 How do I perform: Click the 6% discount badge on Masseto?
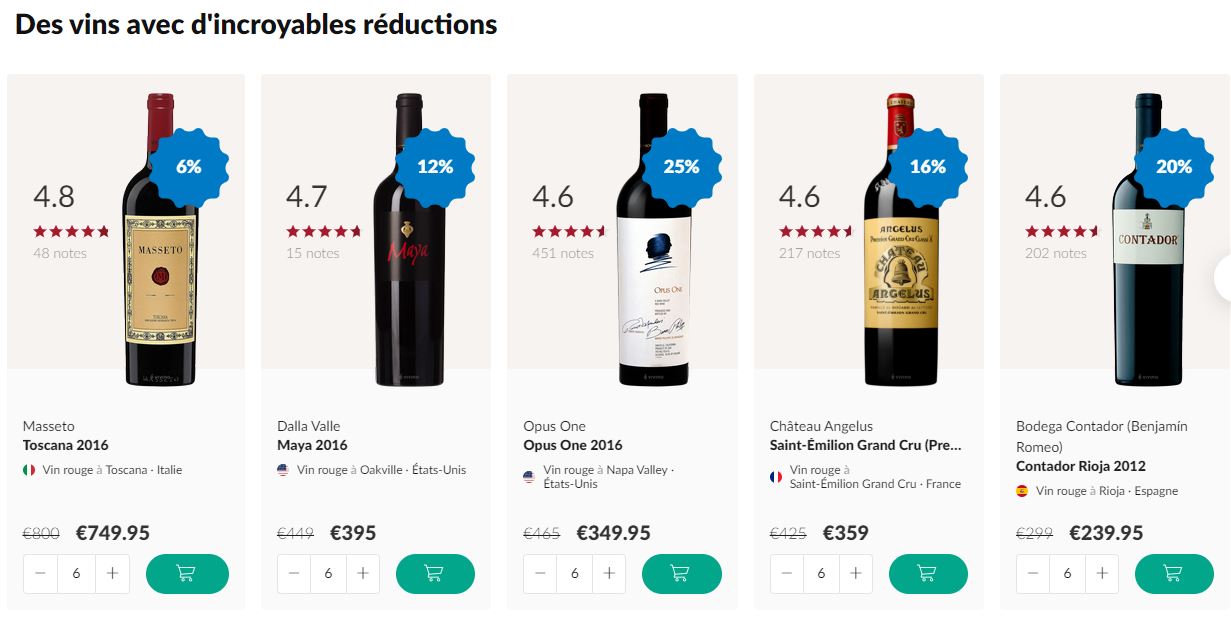click(x=188, y=167)
